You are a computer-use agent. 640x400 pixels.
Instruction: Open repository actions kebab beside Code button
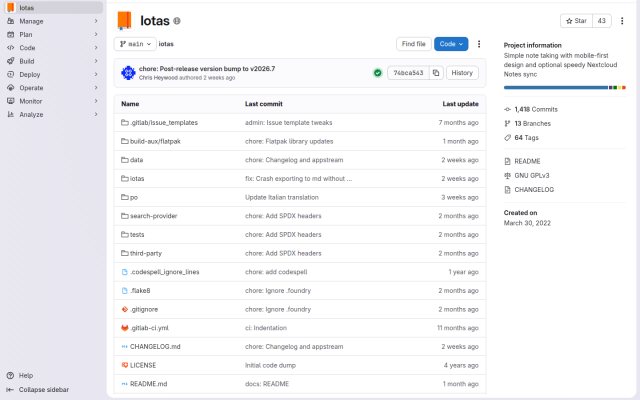(479, 44)
